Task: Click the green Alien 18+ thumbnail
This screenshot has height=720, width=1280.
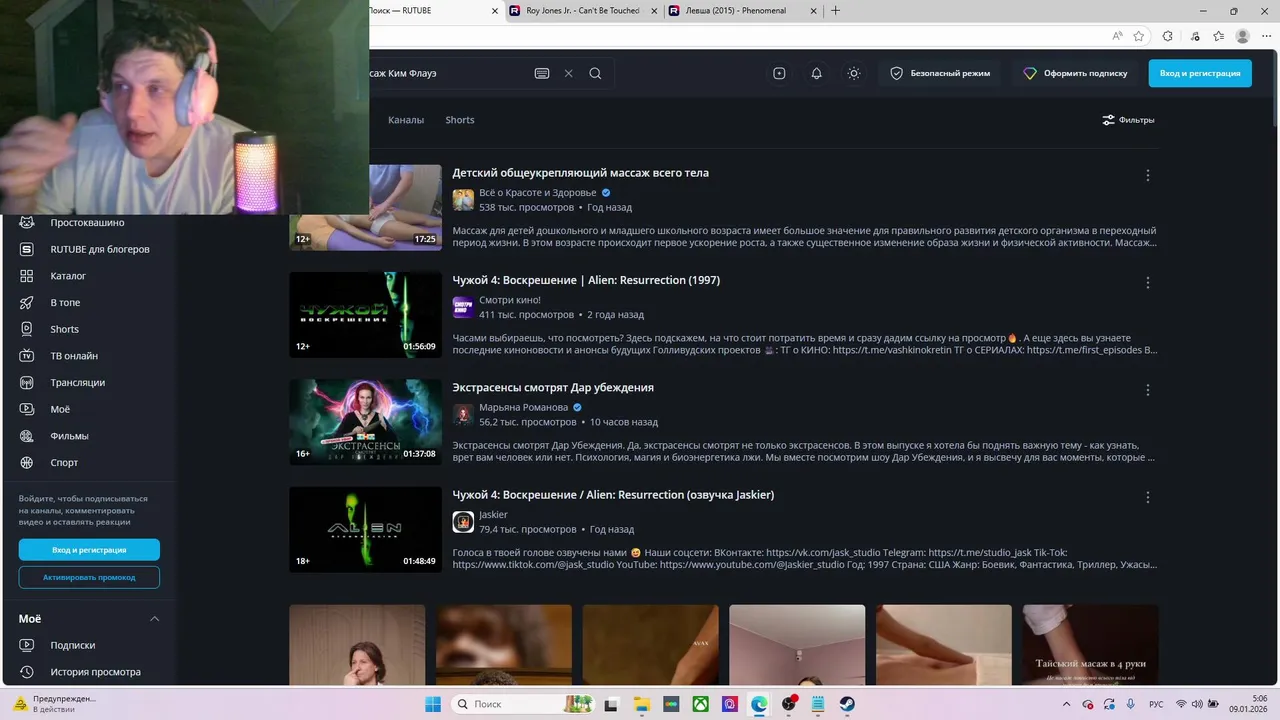Action: (365, 529)
